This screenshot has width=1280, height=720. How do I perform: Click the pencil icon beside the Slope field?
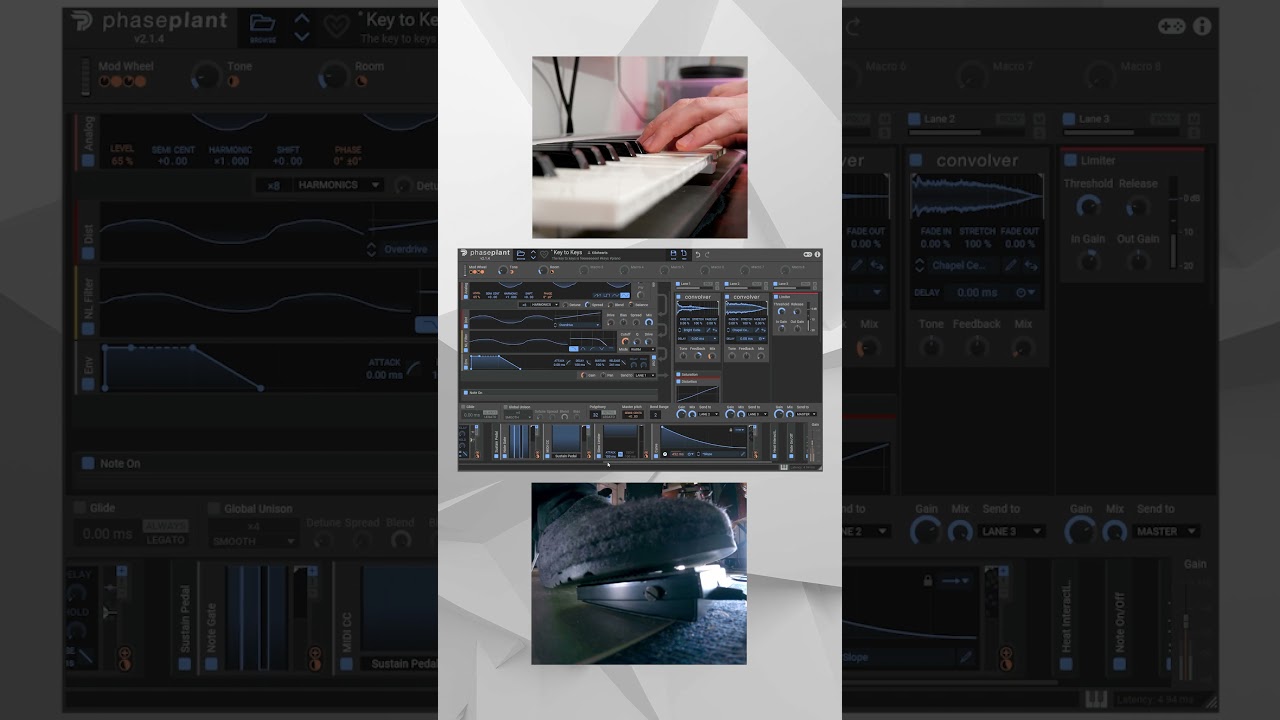(x=966, y=657)
